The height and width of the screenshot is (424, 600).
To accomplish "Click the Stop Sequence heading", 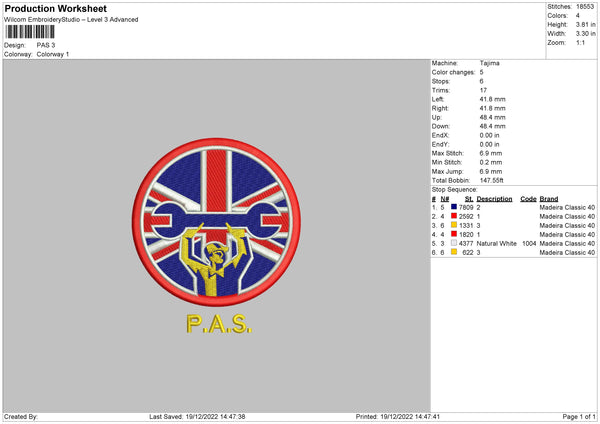I will pos(455,190).
